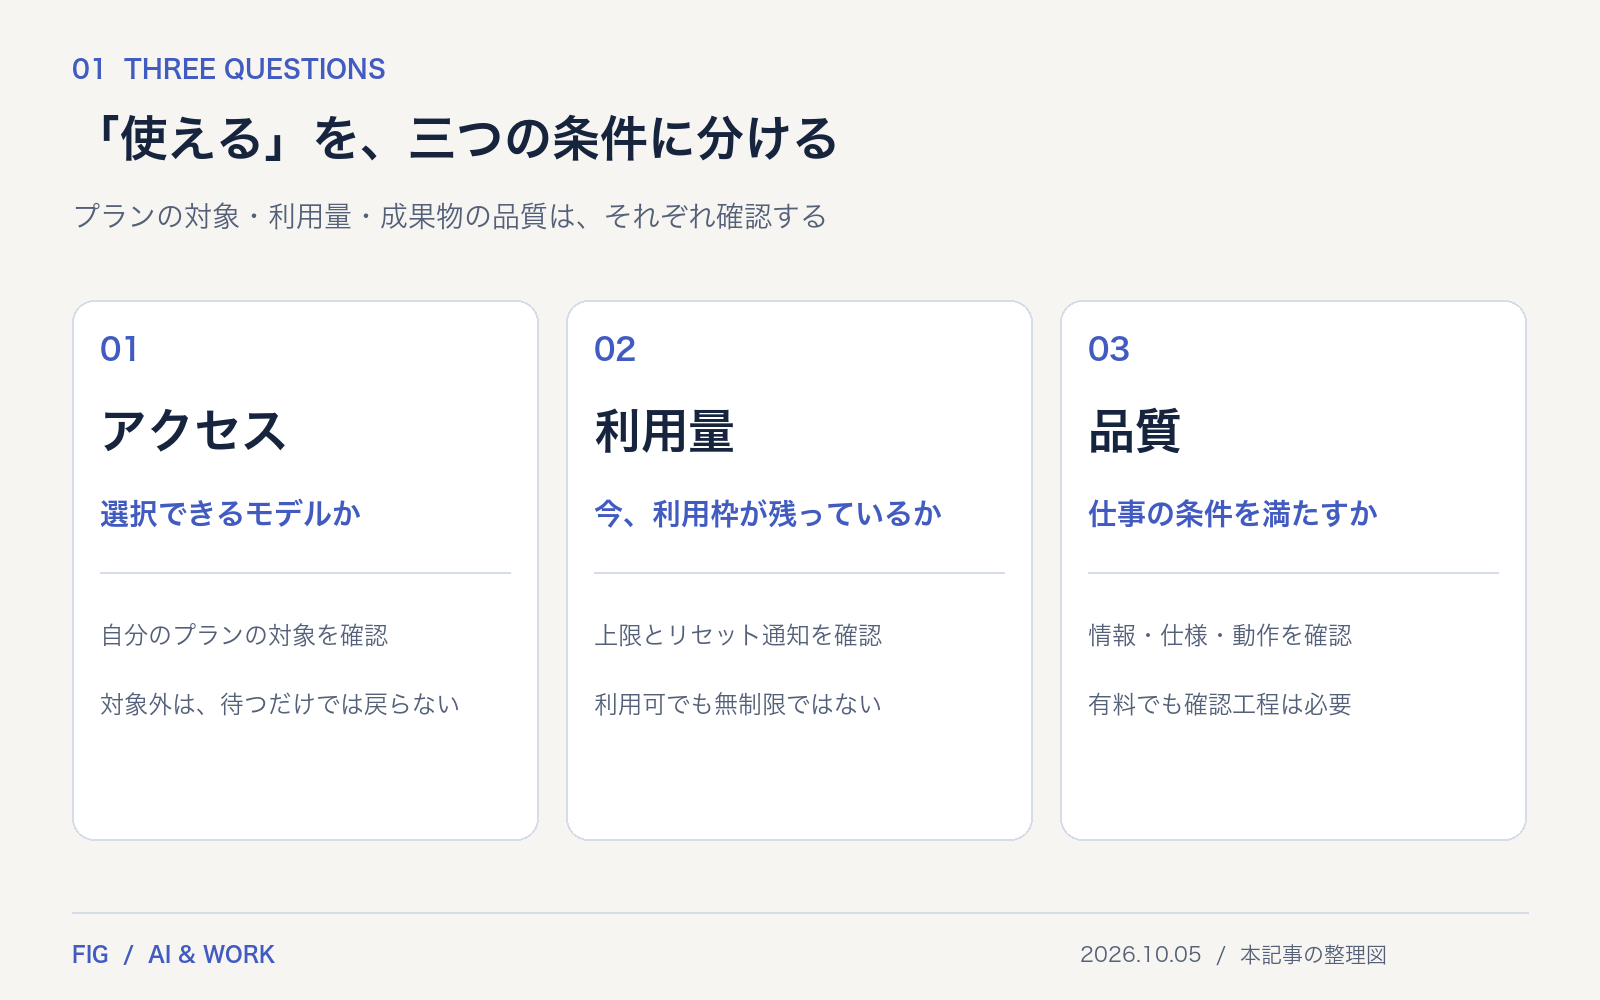Click the line 上限とリセット通知を確認
The width and height of the screenshot is (1600, 1000).
point(738,635)
